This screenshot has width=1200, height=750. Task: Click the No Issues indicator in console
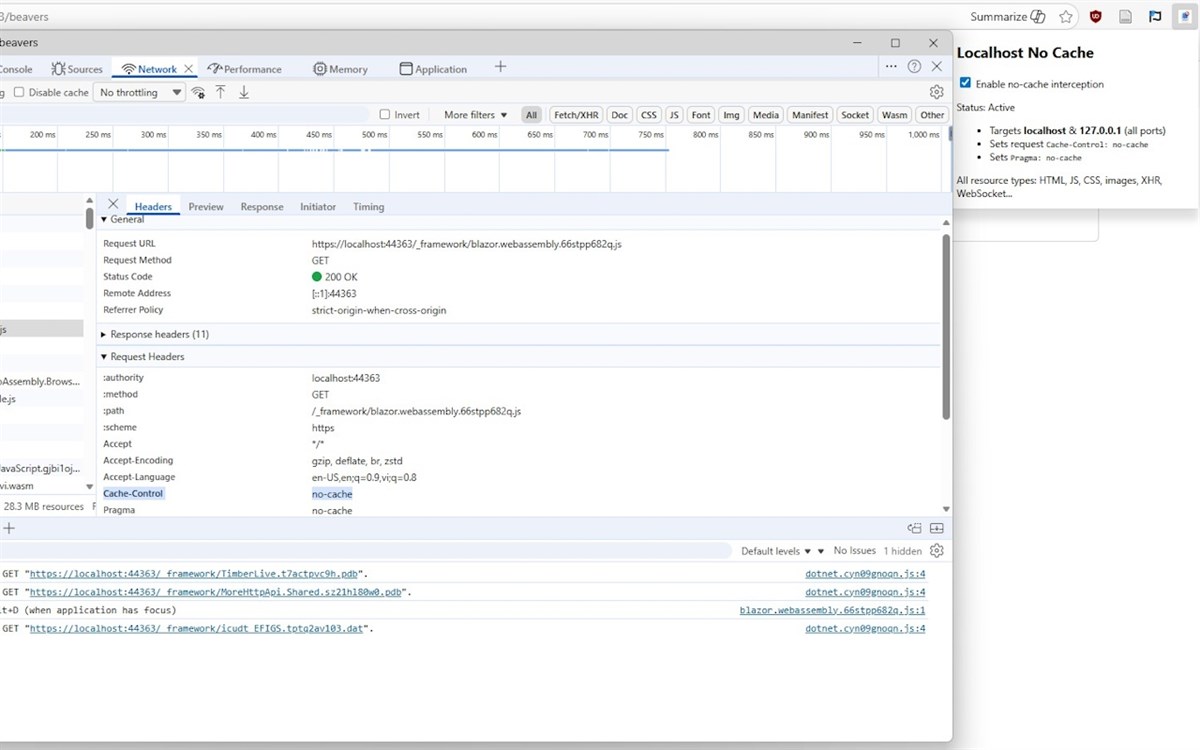(x=855, y=551)
